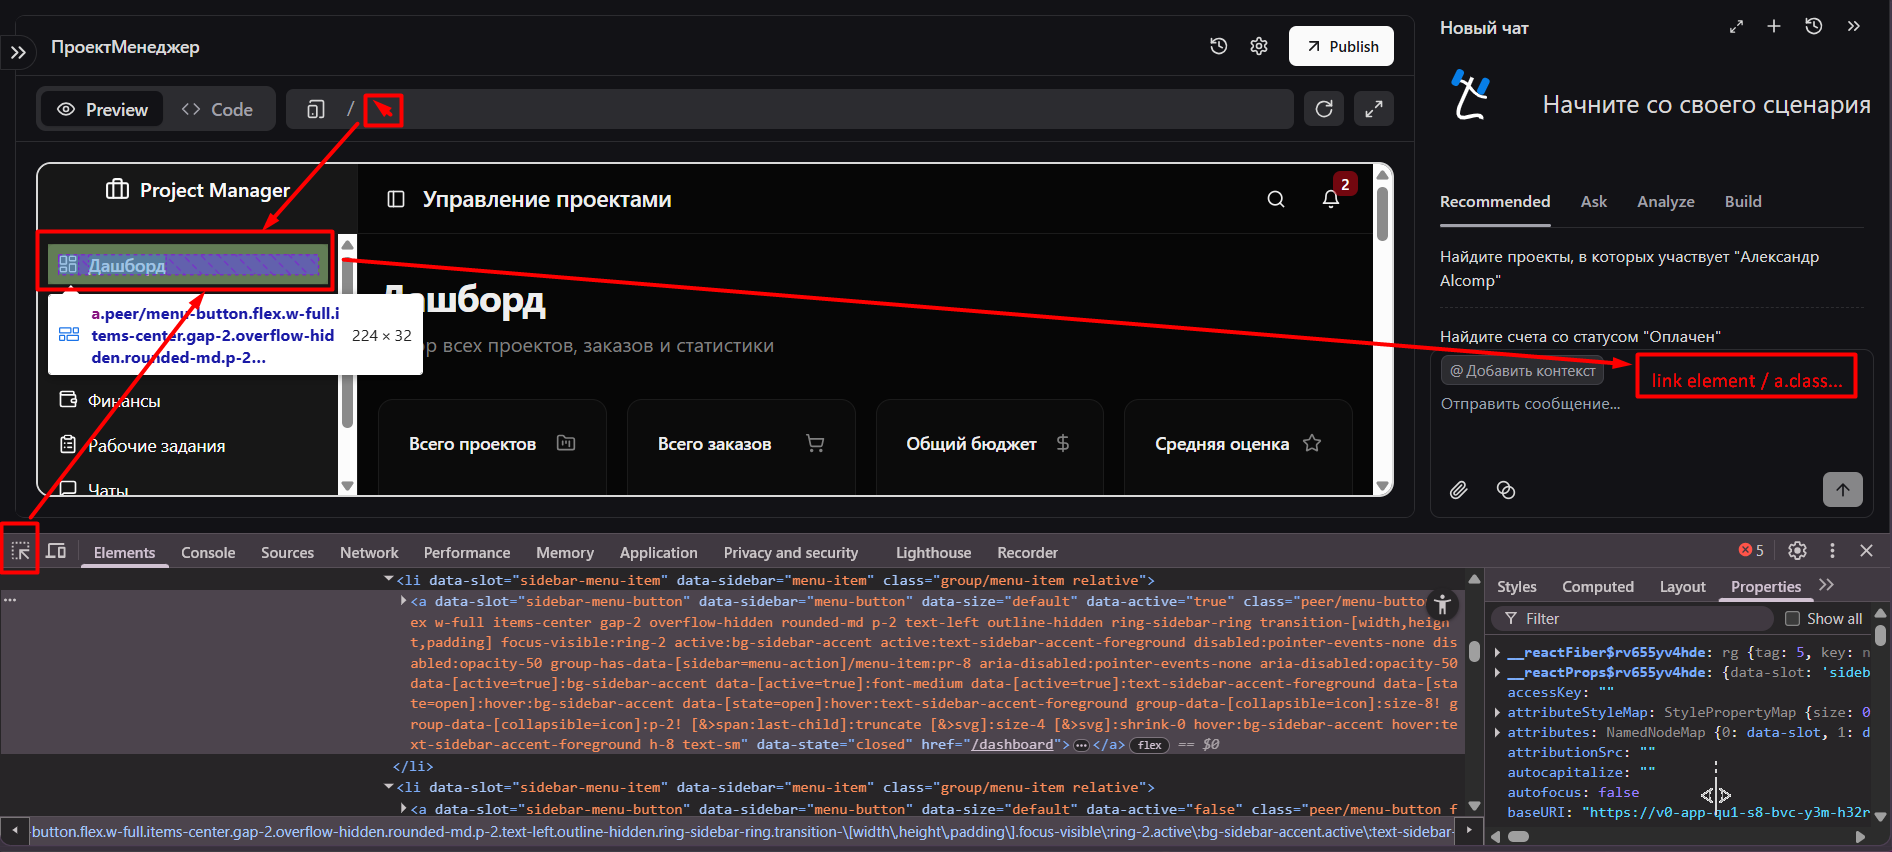This screenshot has height=852, width=1892.
Task: Switch to Preview mode
Action: click(x=102, y=110)
